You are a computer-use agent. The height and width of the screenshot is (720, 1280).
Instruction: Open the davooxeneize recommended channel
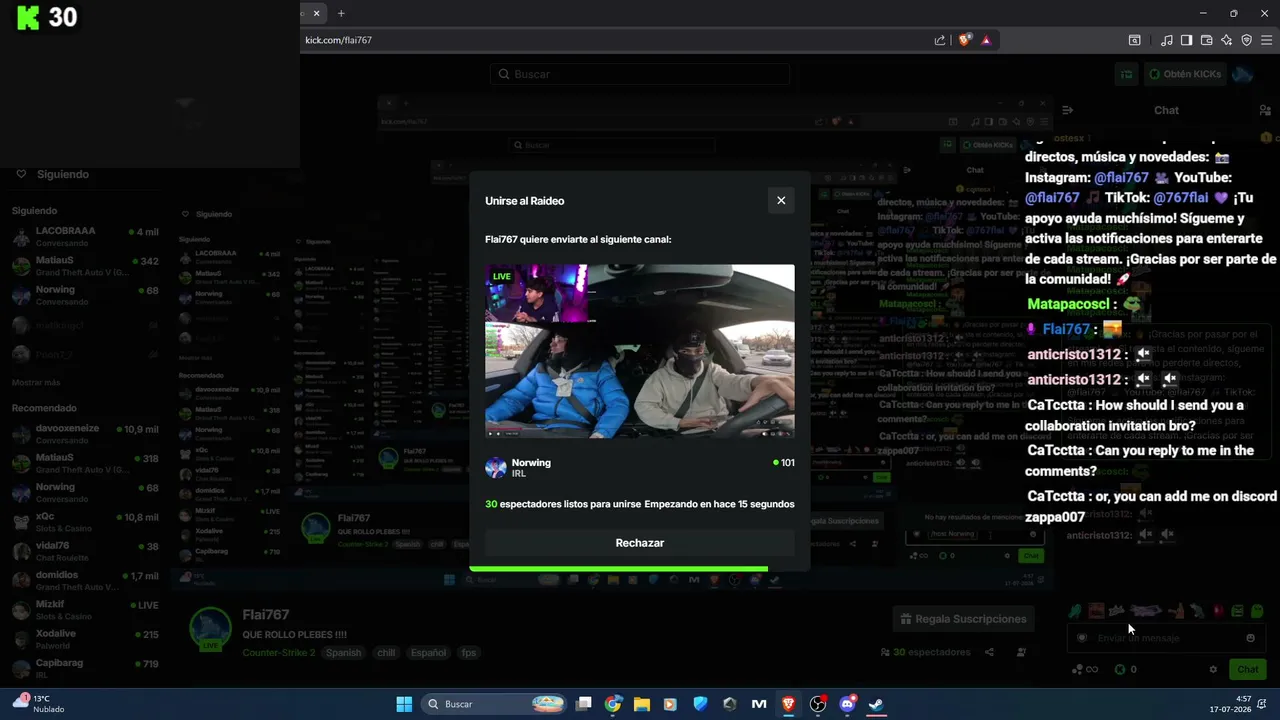tap(85, 434)
